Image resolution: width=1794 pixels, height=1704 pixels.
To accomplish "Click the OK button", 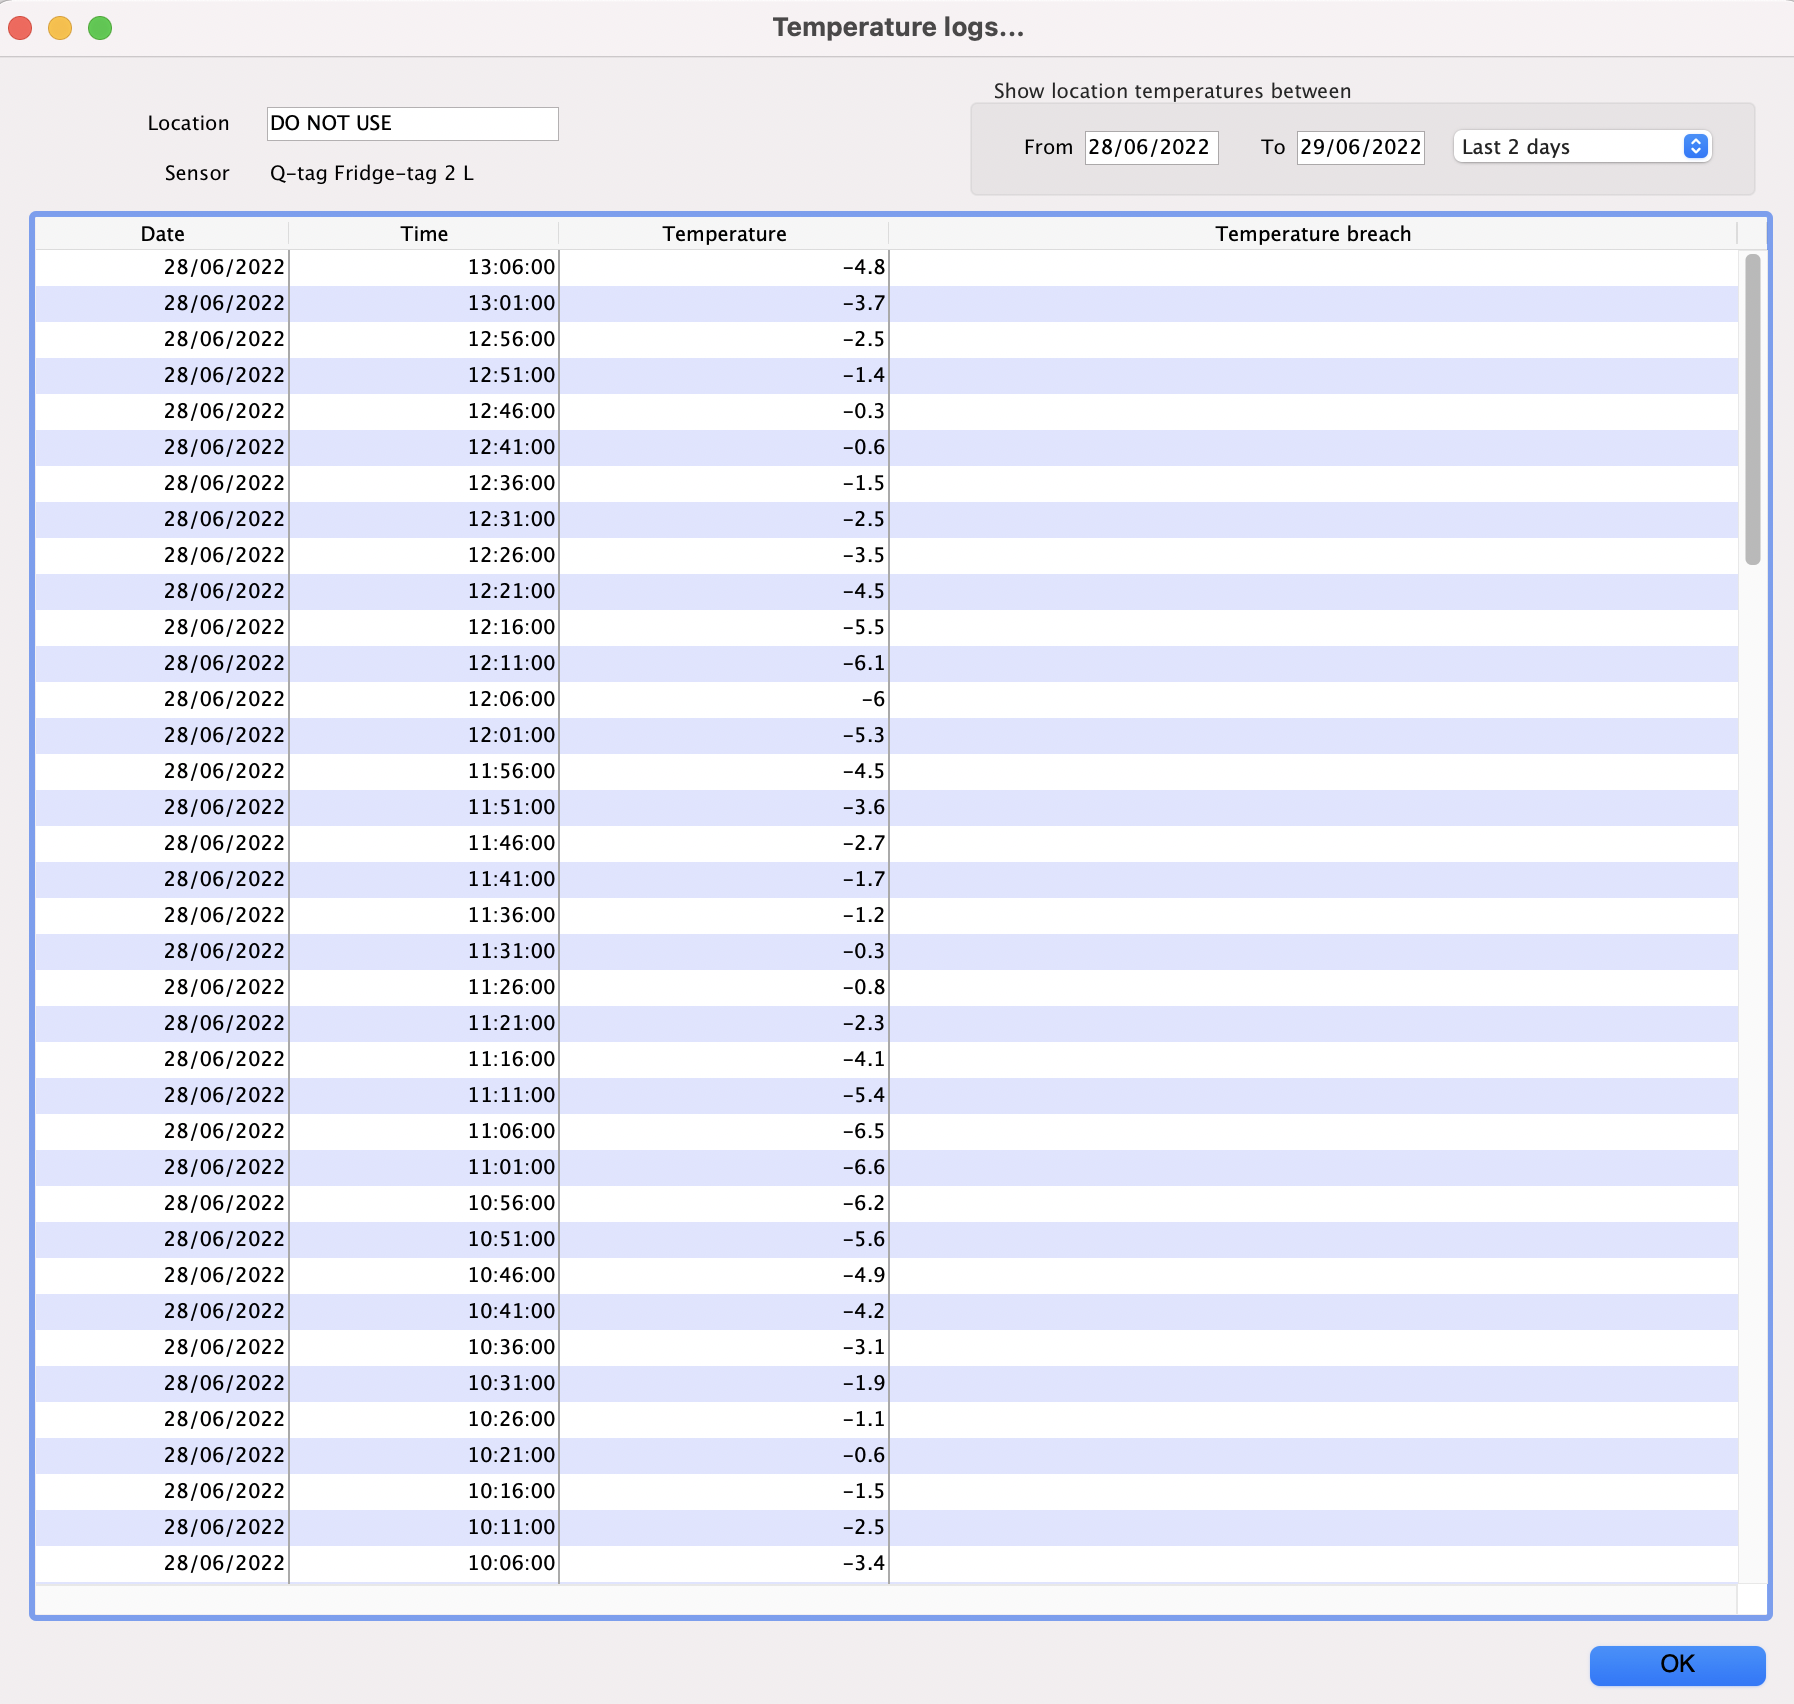I will (x=1677, y=1664).
